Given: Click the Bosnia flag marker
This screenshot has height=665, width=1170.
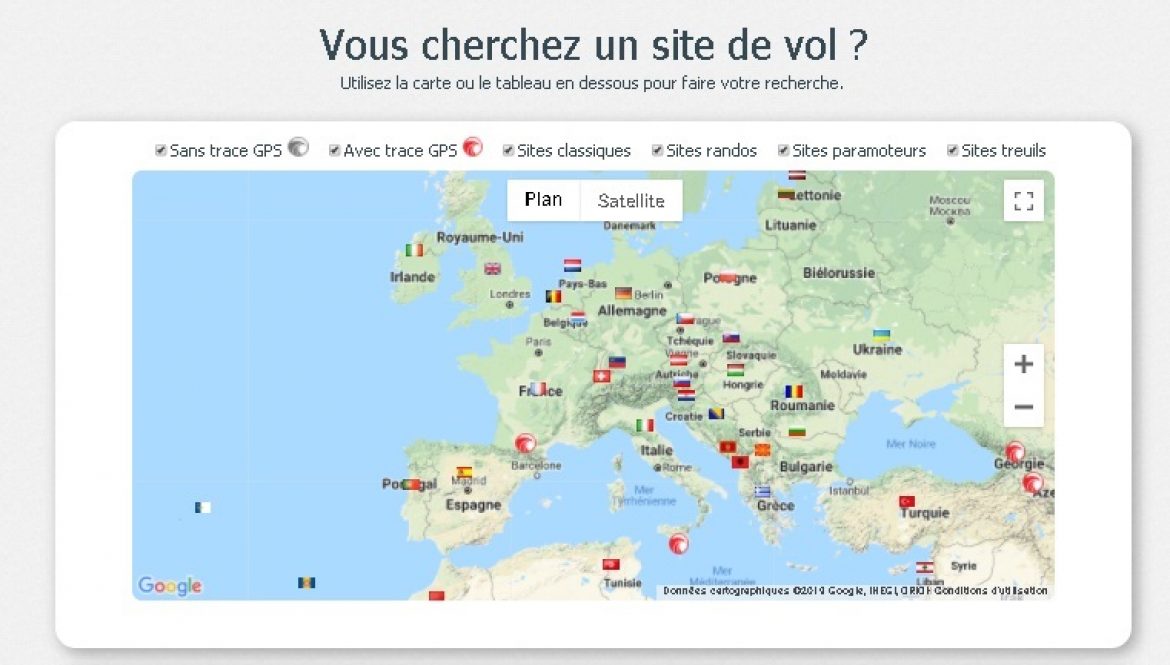Looking at the screenshot, I should pyautogui.click(x=716, y=413).
